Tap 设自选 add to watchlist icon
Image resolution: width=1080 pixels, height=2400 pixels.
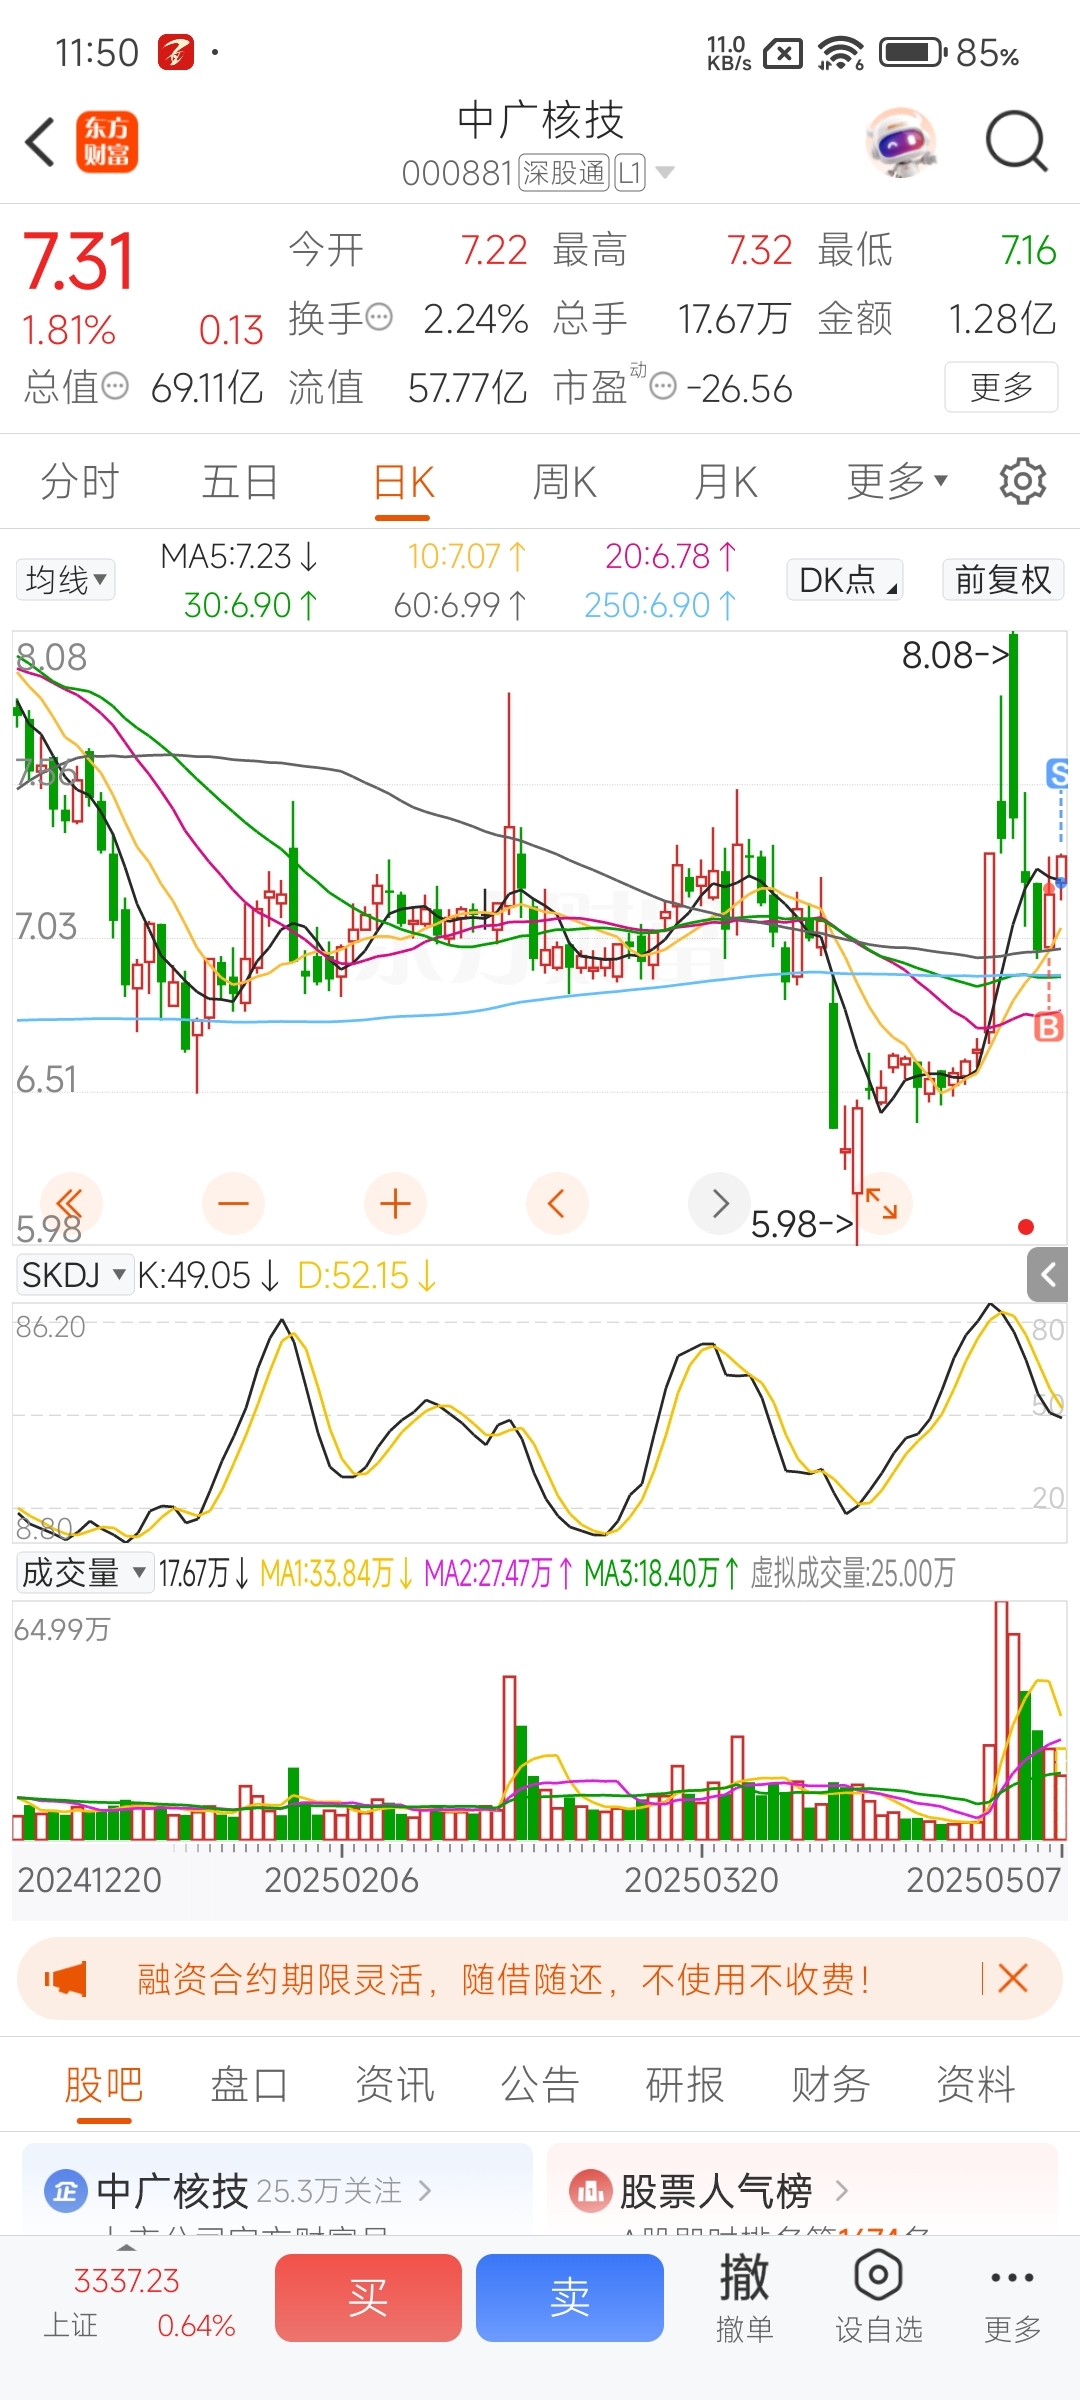pos(878,2297)
